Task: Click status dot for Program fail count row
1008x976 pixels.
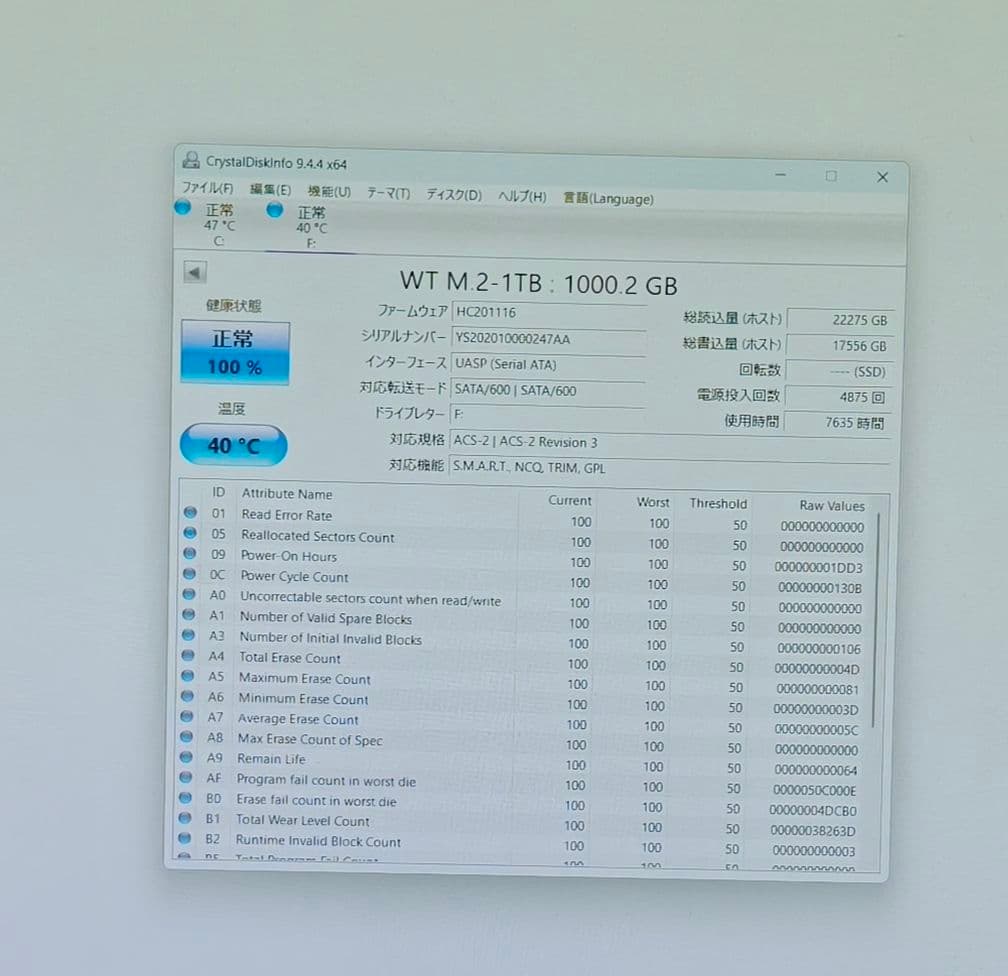Action: pos(186,777)
